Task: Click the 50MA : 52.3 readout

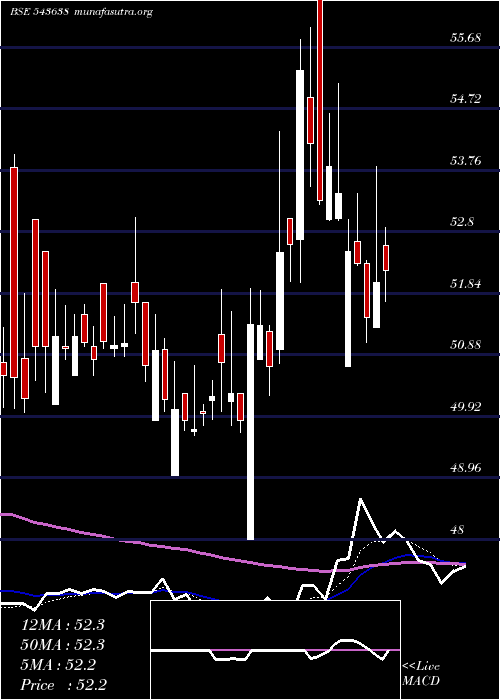Action: tap(62, 645)
